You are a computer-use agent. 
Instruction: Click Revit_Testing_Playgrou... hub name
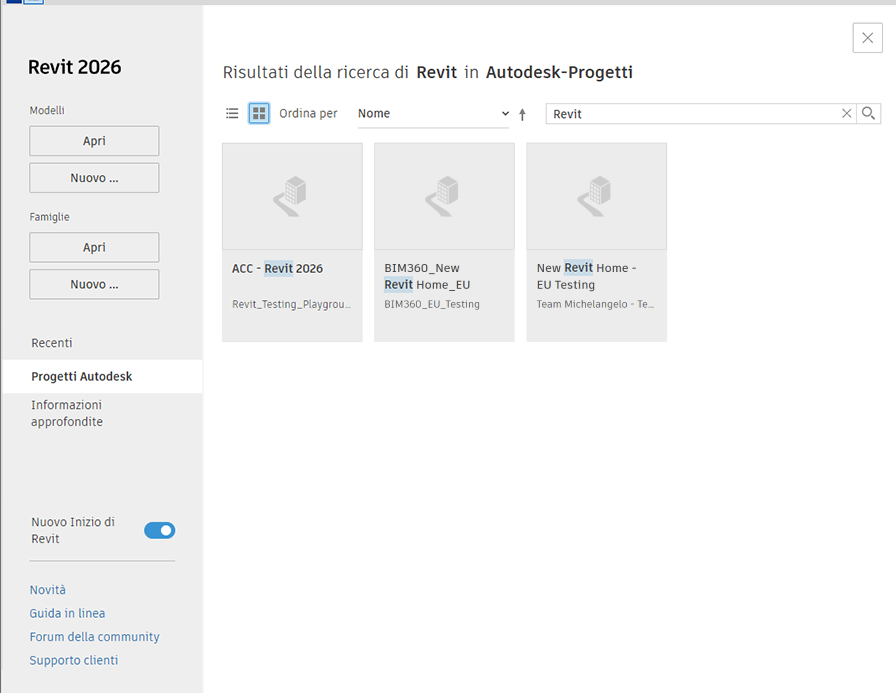pos(291,305)
